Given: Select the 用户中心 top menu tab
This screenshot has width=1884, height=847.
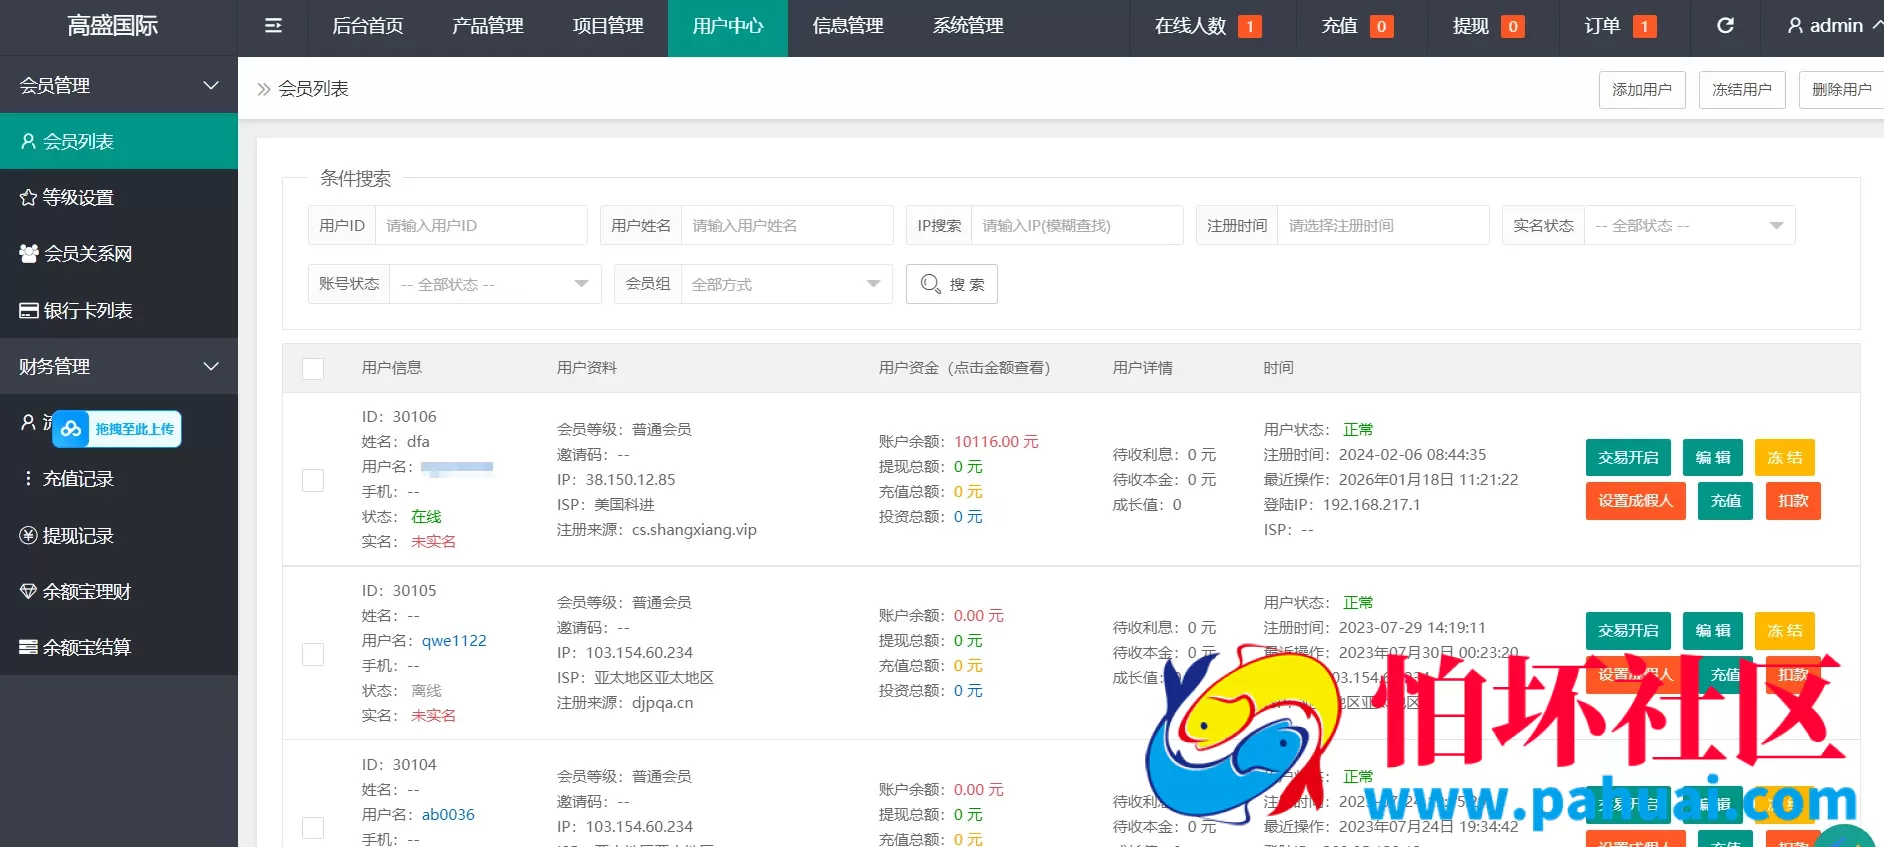Looking at the screenshot, I should (x=728, y=27).
